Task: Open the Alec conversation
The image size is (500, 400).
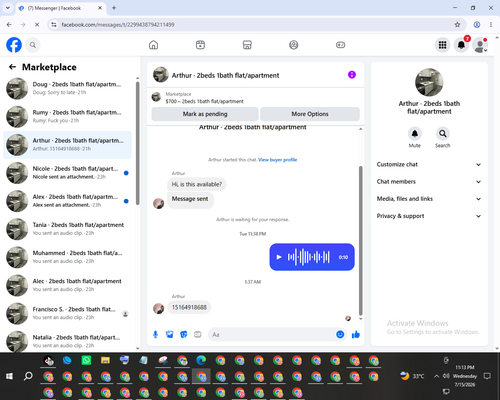Action: pos(67,285)
